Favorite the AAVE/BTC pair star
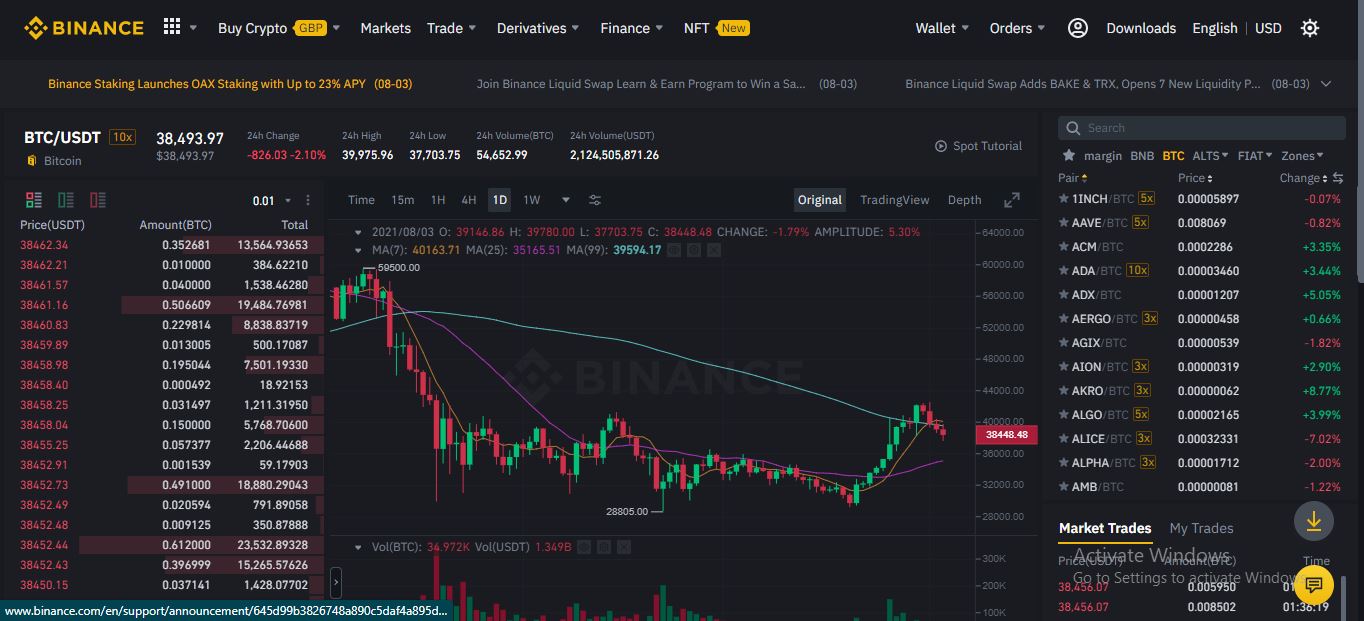 pos(1063,222)
